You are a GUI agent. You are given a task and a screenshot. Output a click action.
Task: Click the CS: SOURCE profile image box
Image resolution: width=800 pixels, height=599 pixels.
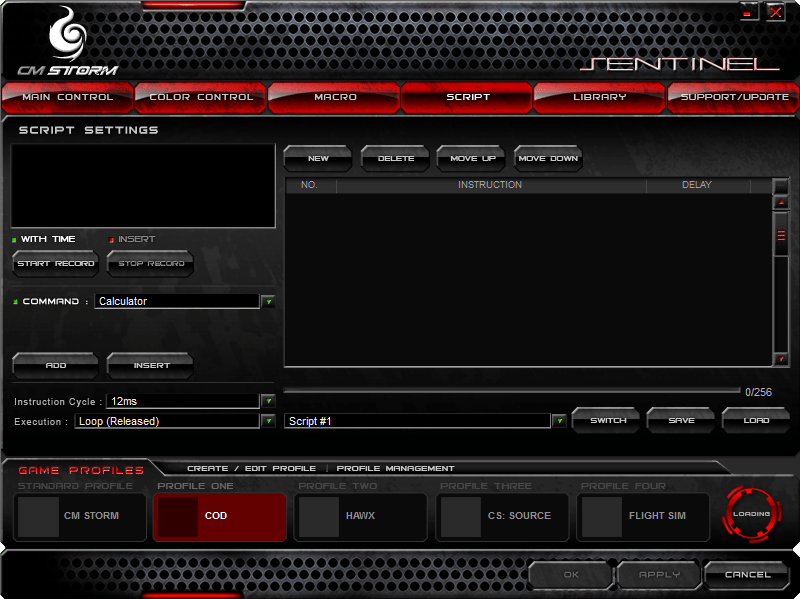pyautogui.click(x=461, y=516)
